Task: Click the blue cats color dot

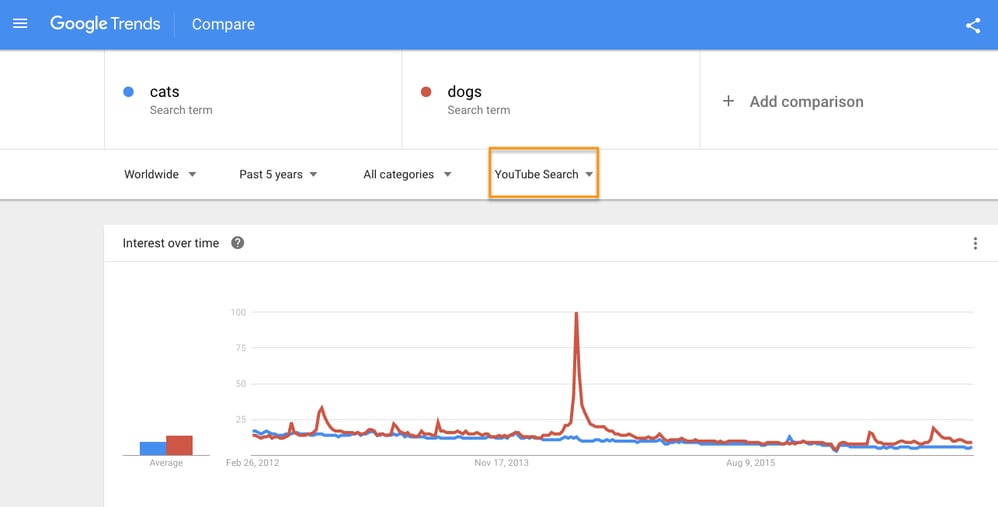Action: [128, 92]
